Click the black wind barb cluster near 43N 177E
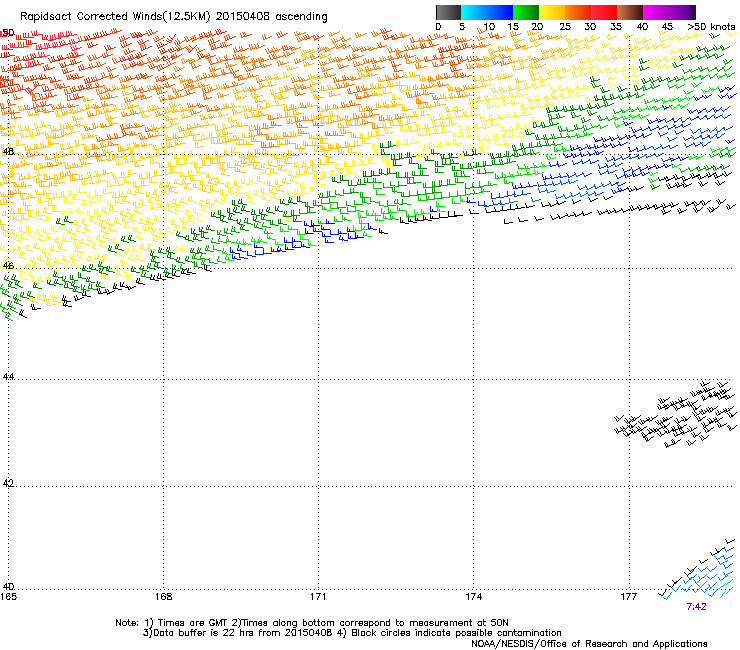Screen dimensions: 740x650 point(675,414)
